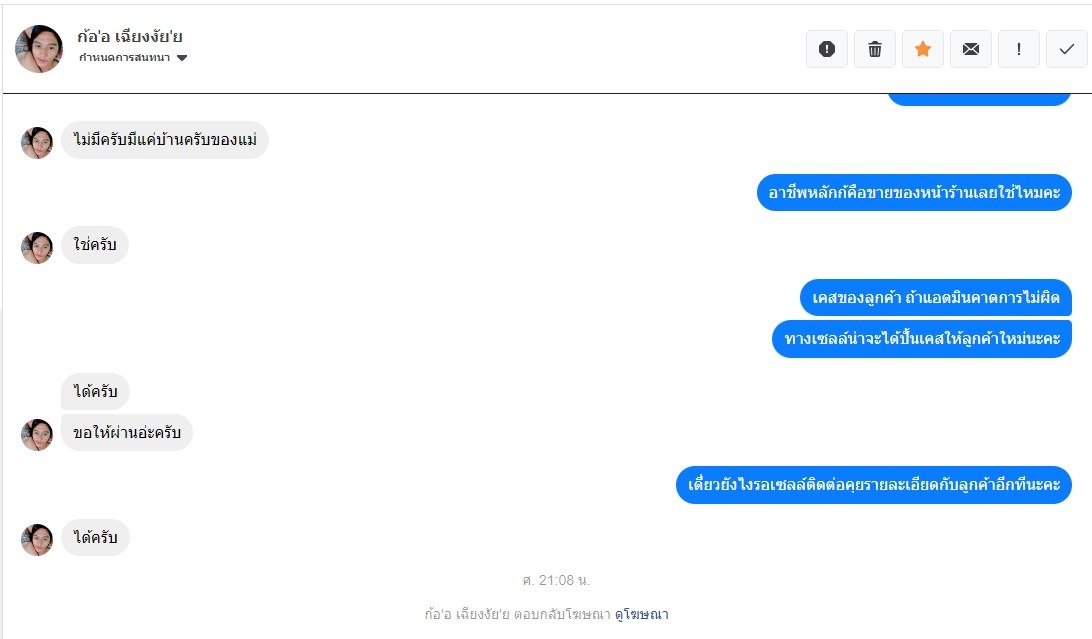
Task: Select the เดี๋ยวยังไงรอเซลล์ติดต่อ message bubble
Action: coord(873,484)
